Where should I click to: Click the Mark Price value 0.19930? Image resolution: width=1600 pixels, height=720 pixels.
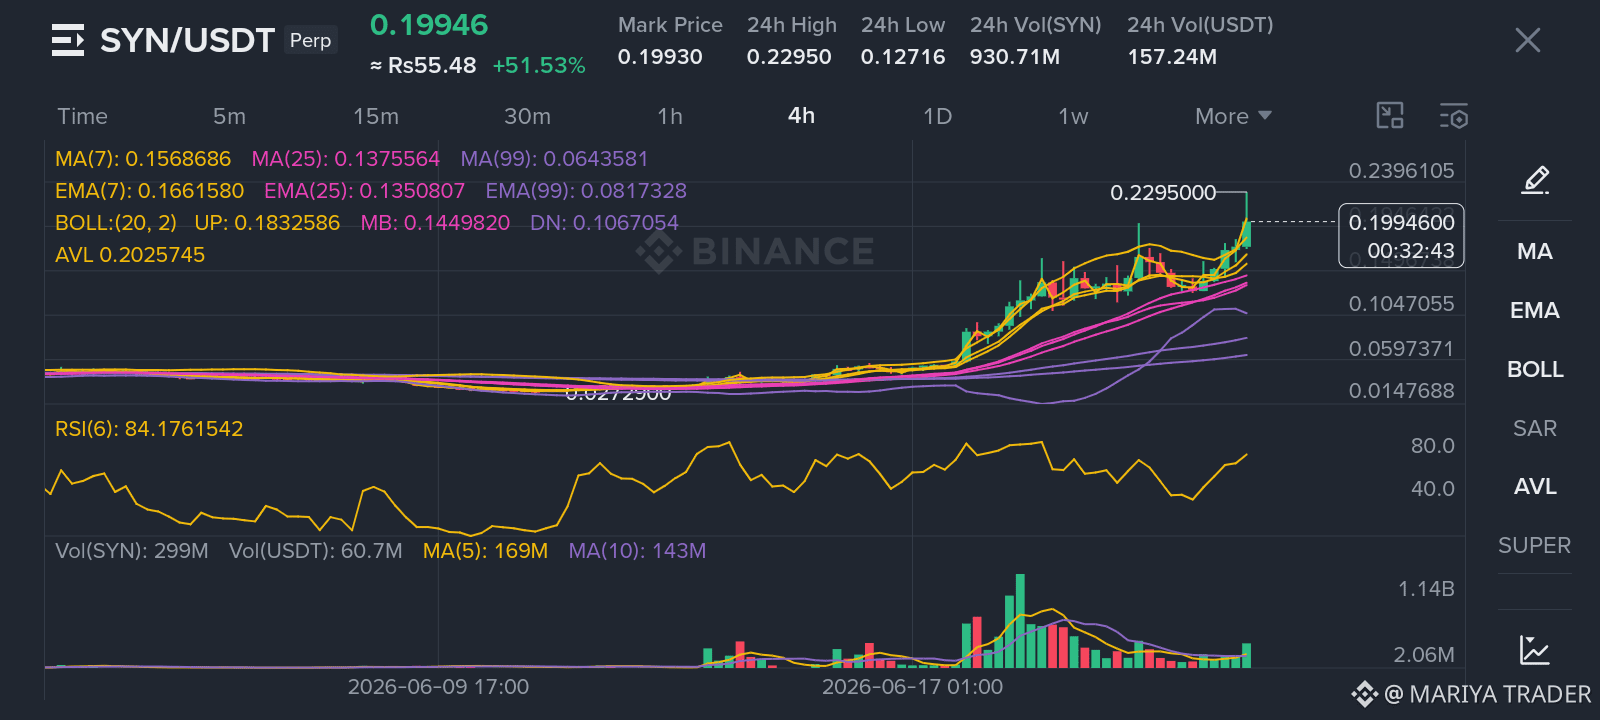click(660, 57)
